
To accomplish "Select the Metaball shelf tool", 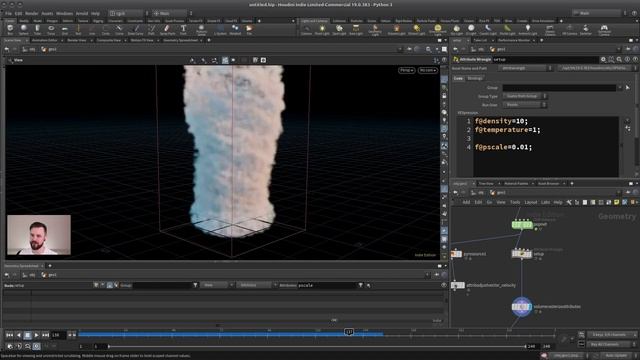I will [x=235, y=29].
